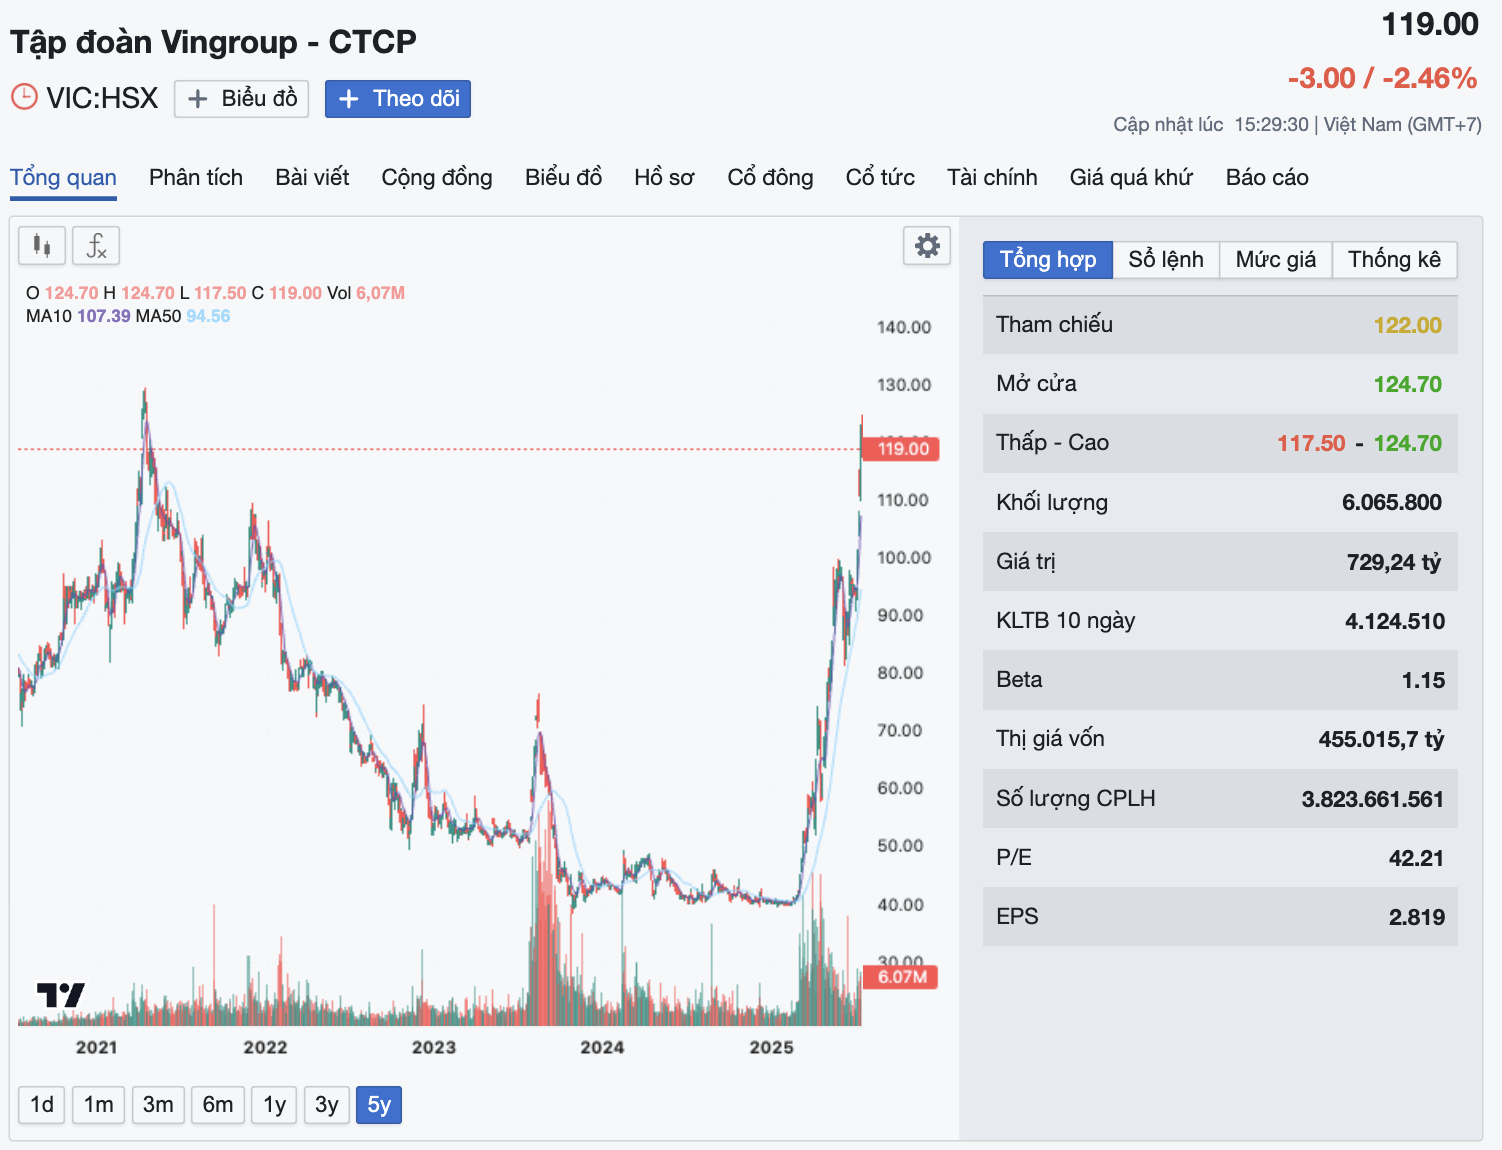Select the 5y time range

pyautogui.click(x=379, y=1105)
